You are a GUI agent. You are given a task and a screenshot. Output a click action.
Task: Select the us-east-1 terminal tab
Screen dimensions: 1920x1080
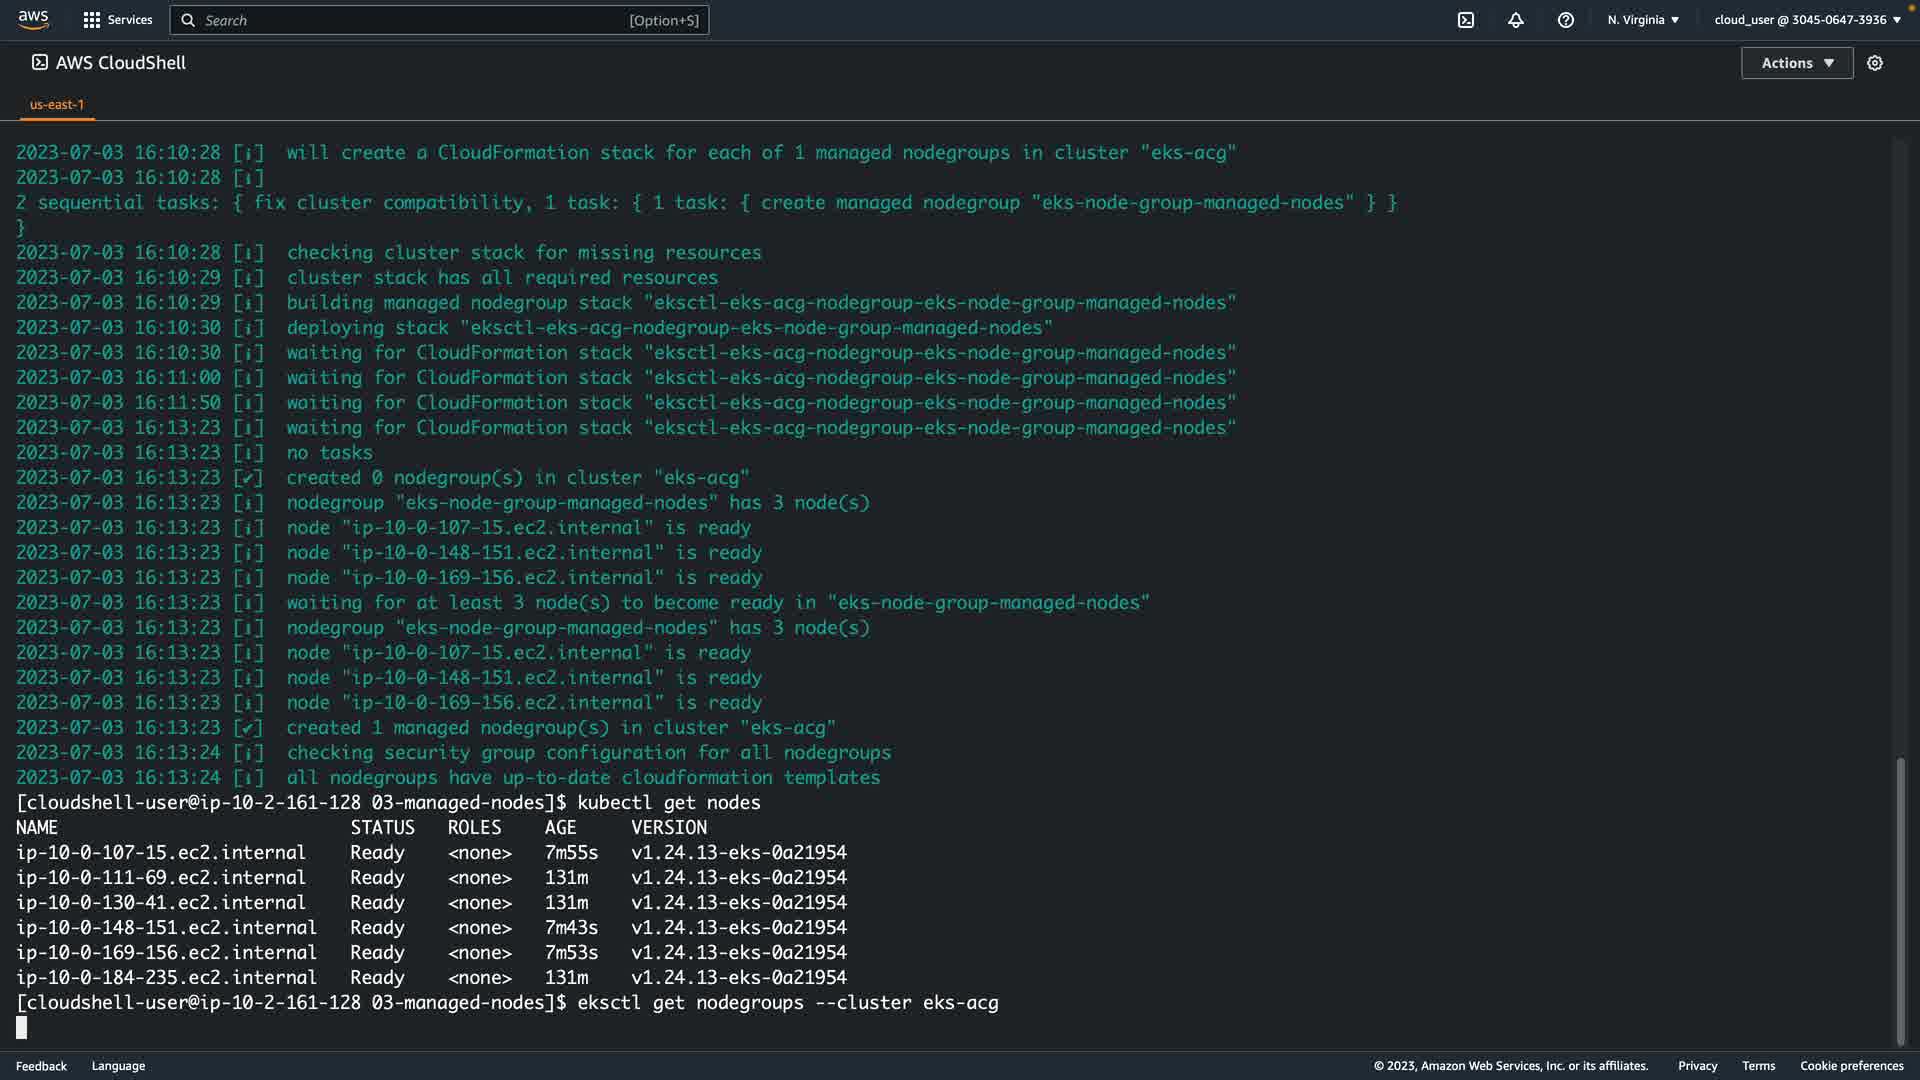pyautogui.click(x=57, y=104)
